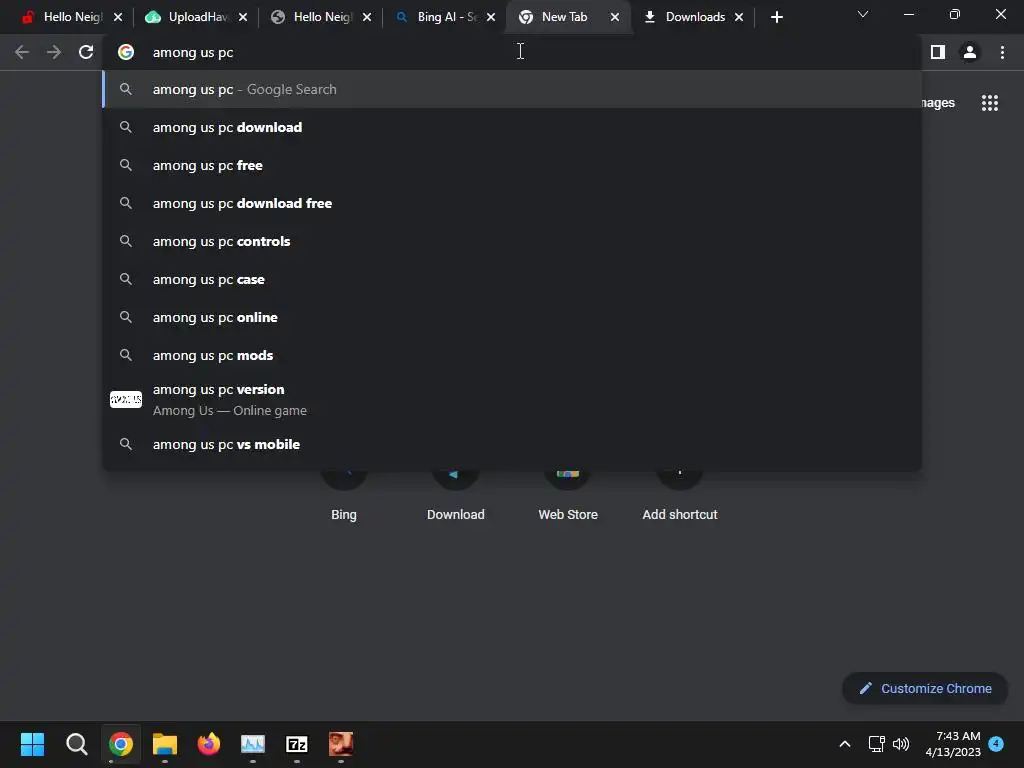The width and height of the screenshot is (1024, 768).
Task: Choose 'among us pc download' suggestion
Action: coord(512,127)
